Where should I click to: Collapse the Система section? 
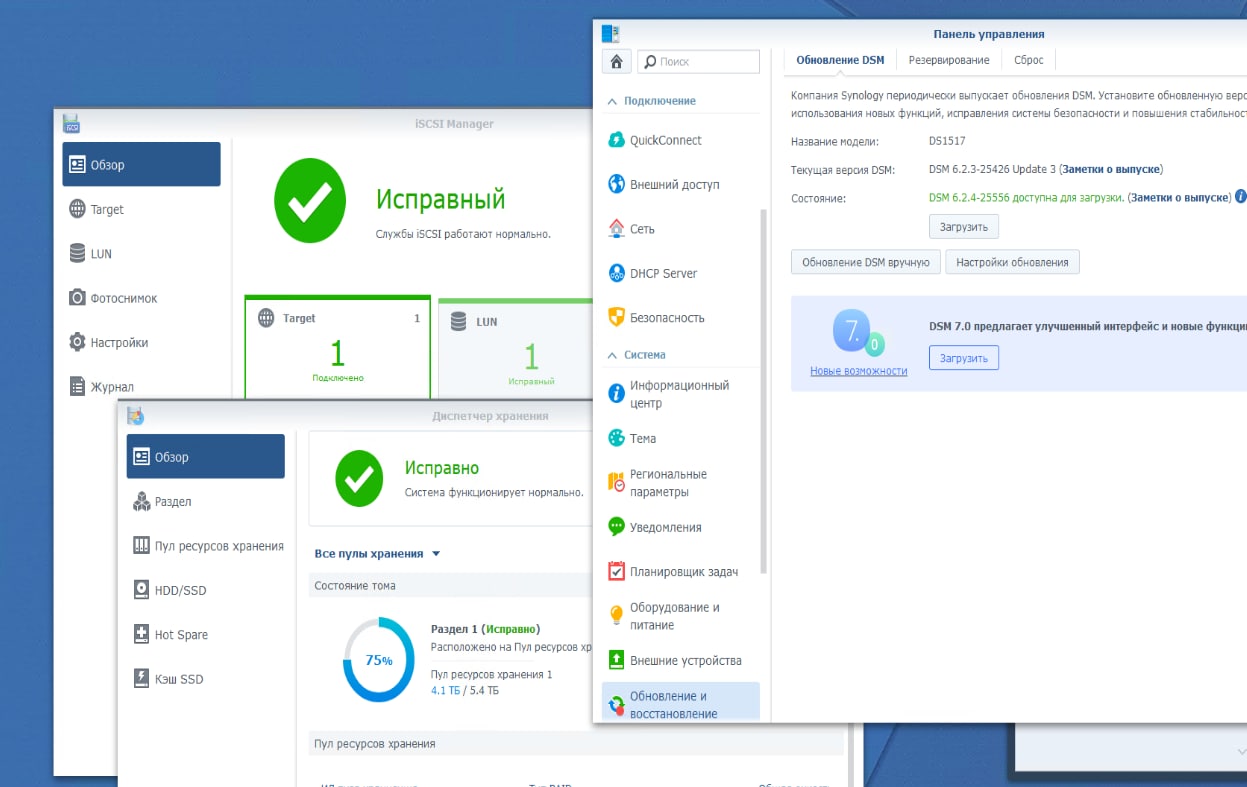tap(611, 355)
